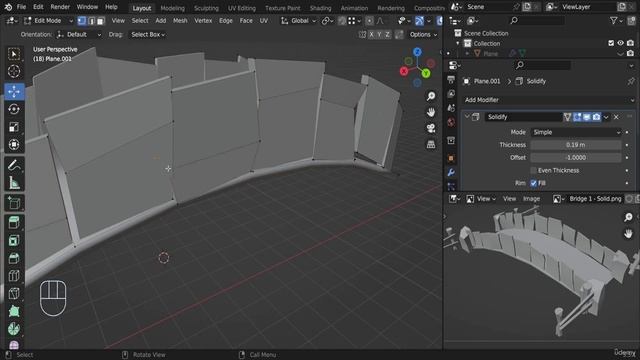Switch to the Shading workspace tab
This screenshot has width=640, height=360.
point(320,8)
